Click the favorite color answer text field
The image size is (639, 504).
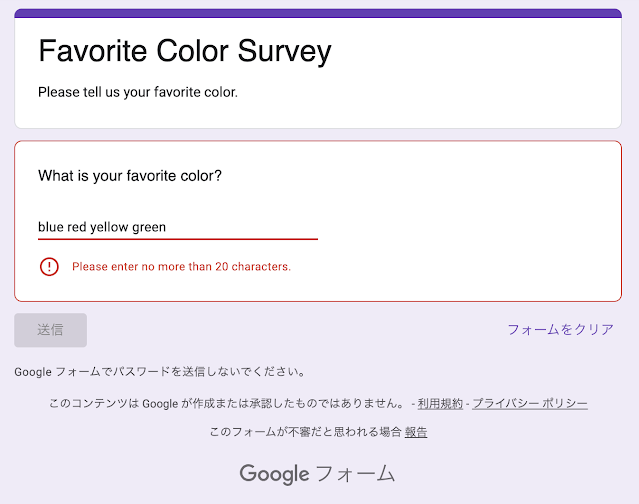click(177, 227)
